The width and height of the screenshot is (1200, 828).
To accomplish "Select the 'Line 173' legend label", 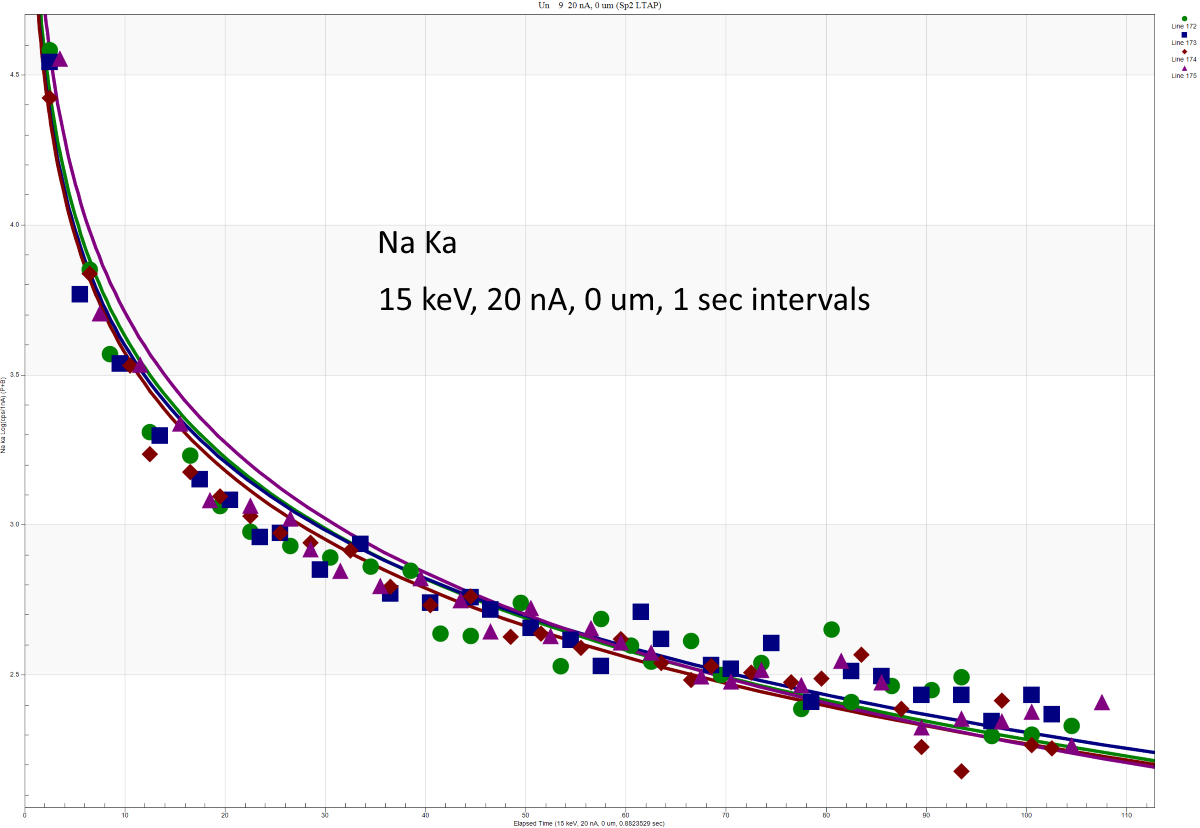I will 1184,43.
